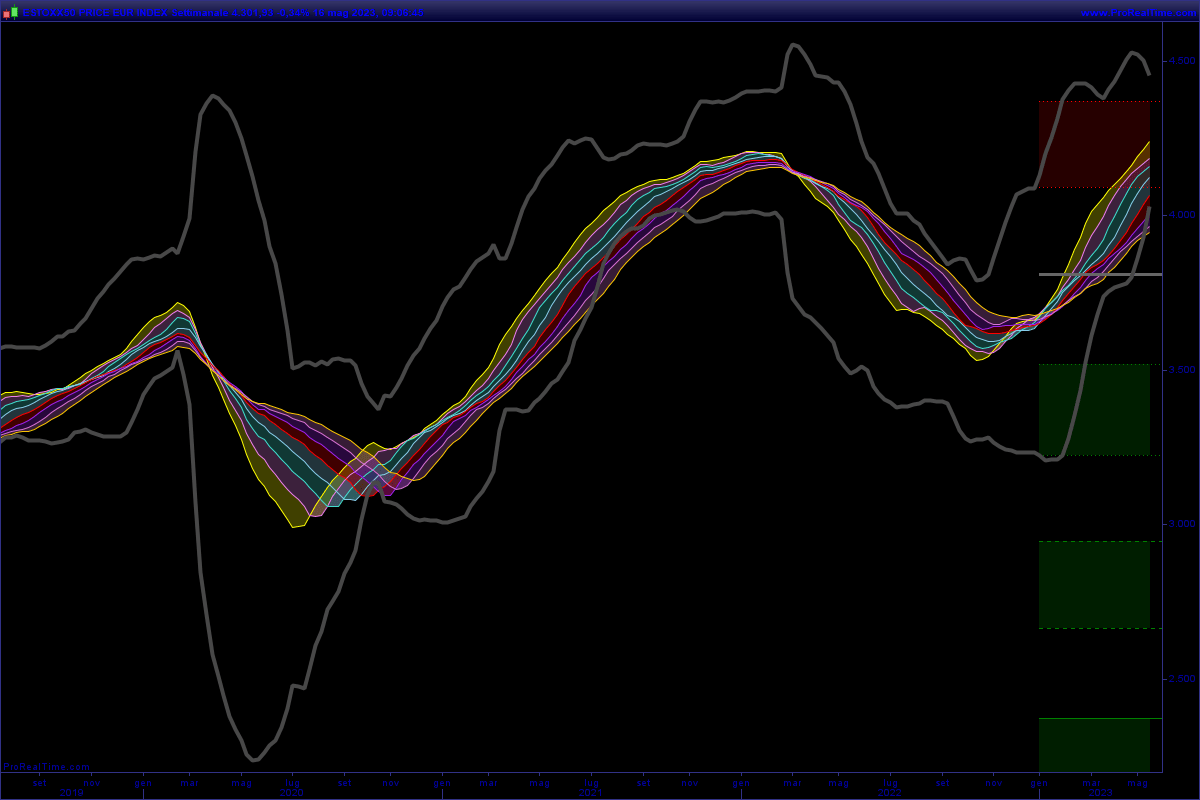Click the 3.500 price axis label
The width and height of the screenshot is (1200, 800).
1182,370
